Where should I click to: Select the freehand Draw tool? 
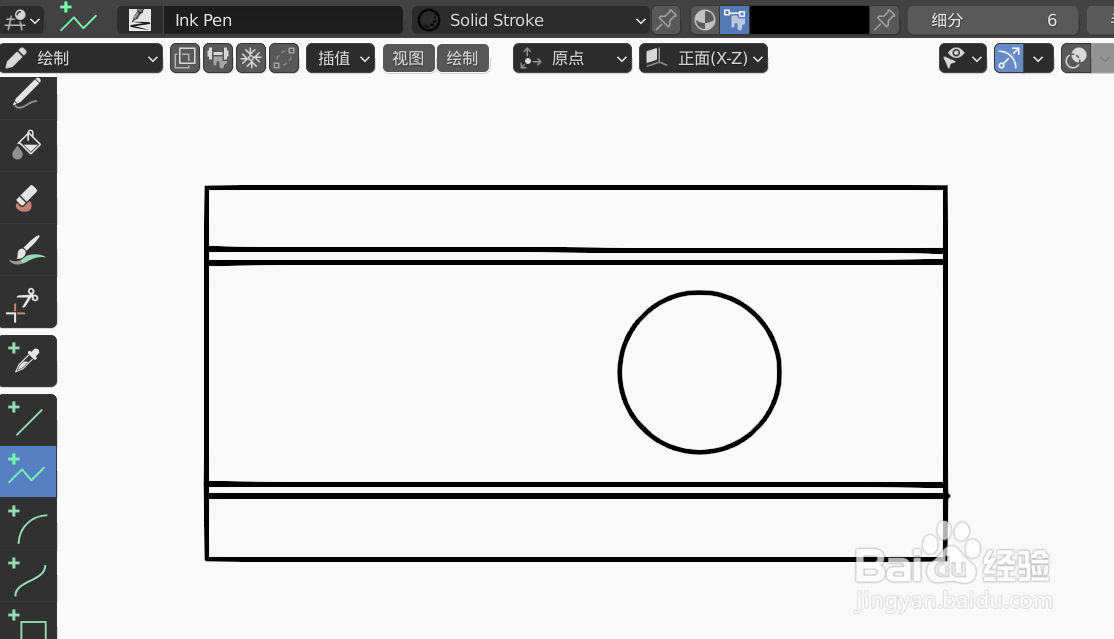28,95
